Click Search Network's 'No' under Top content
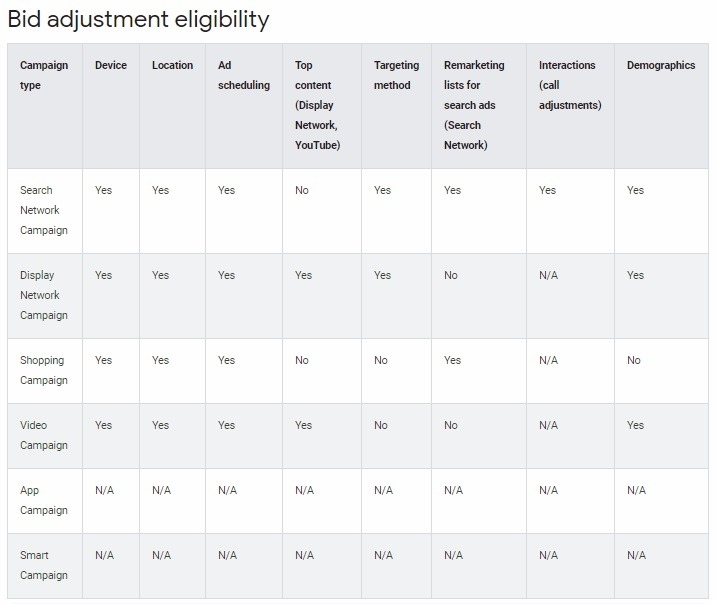The image size is (716, 604). pos(302,190)
